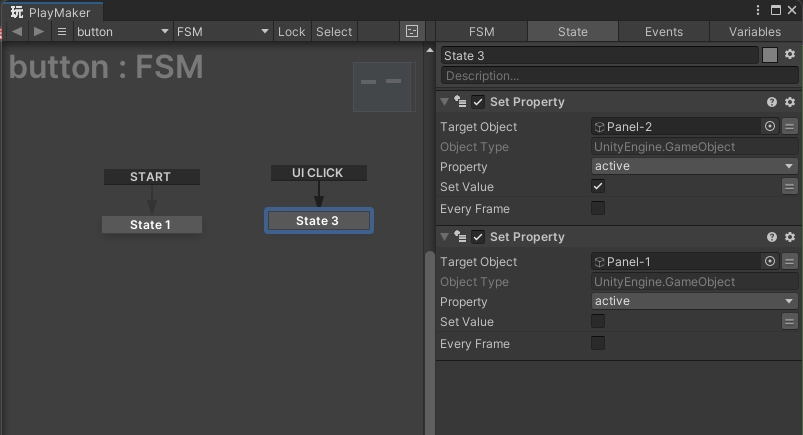Go back with the left arrow in toolbar
803x435 pixels.
tap(17, 32)
